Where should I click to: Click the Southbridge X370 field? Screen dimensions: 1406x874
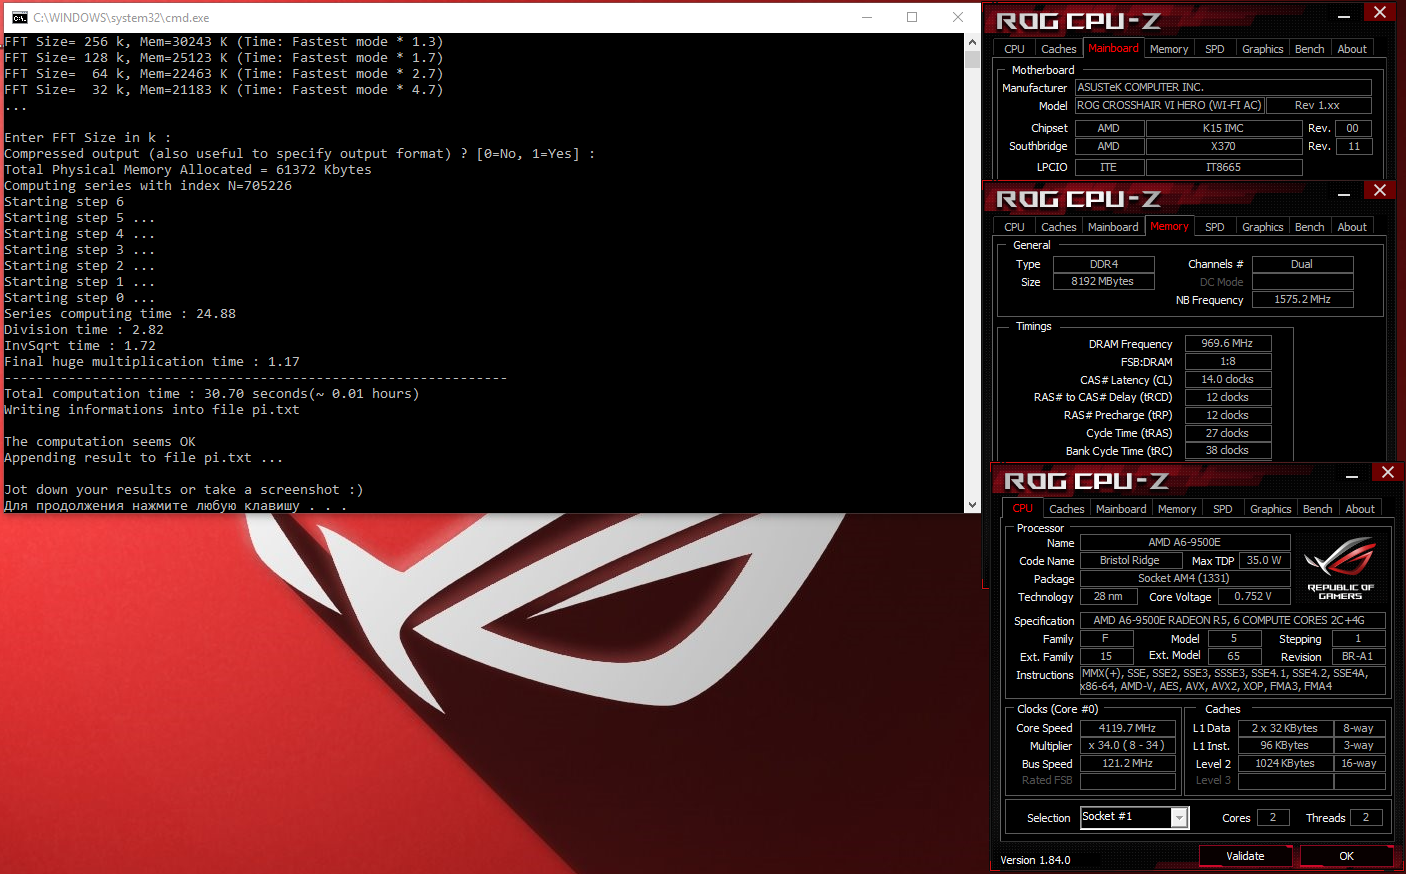click(1223, 146)
